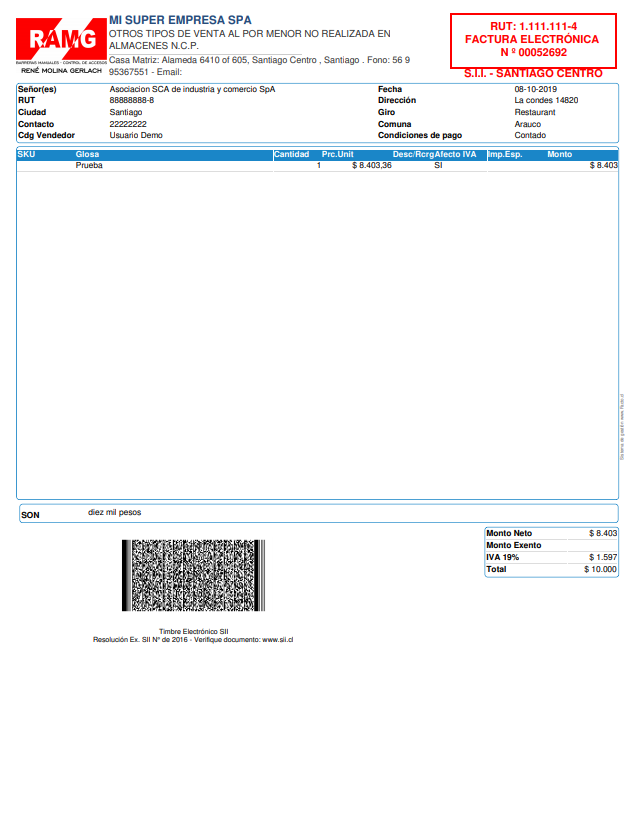Click quantity value '1' in item row
640x838 pixels.
(319, 166)
